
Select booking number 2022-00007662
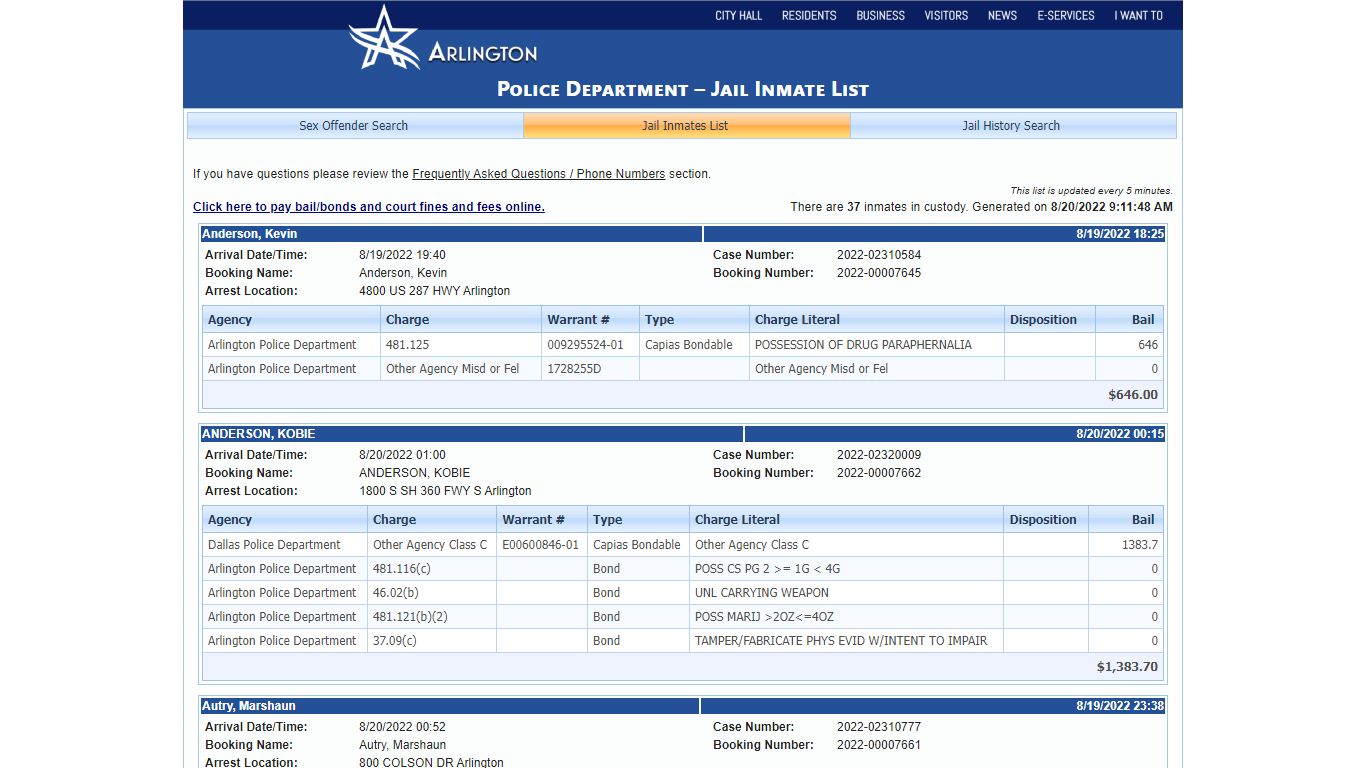[879, 473]
